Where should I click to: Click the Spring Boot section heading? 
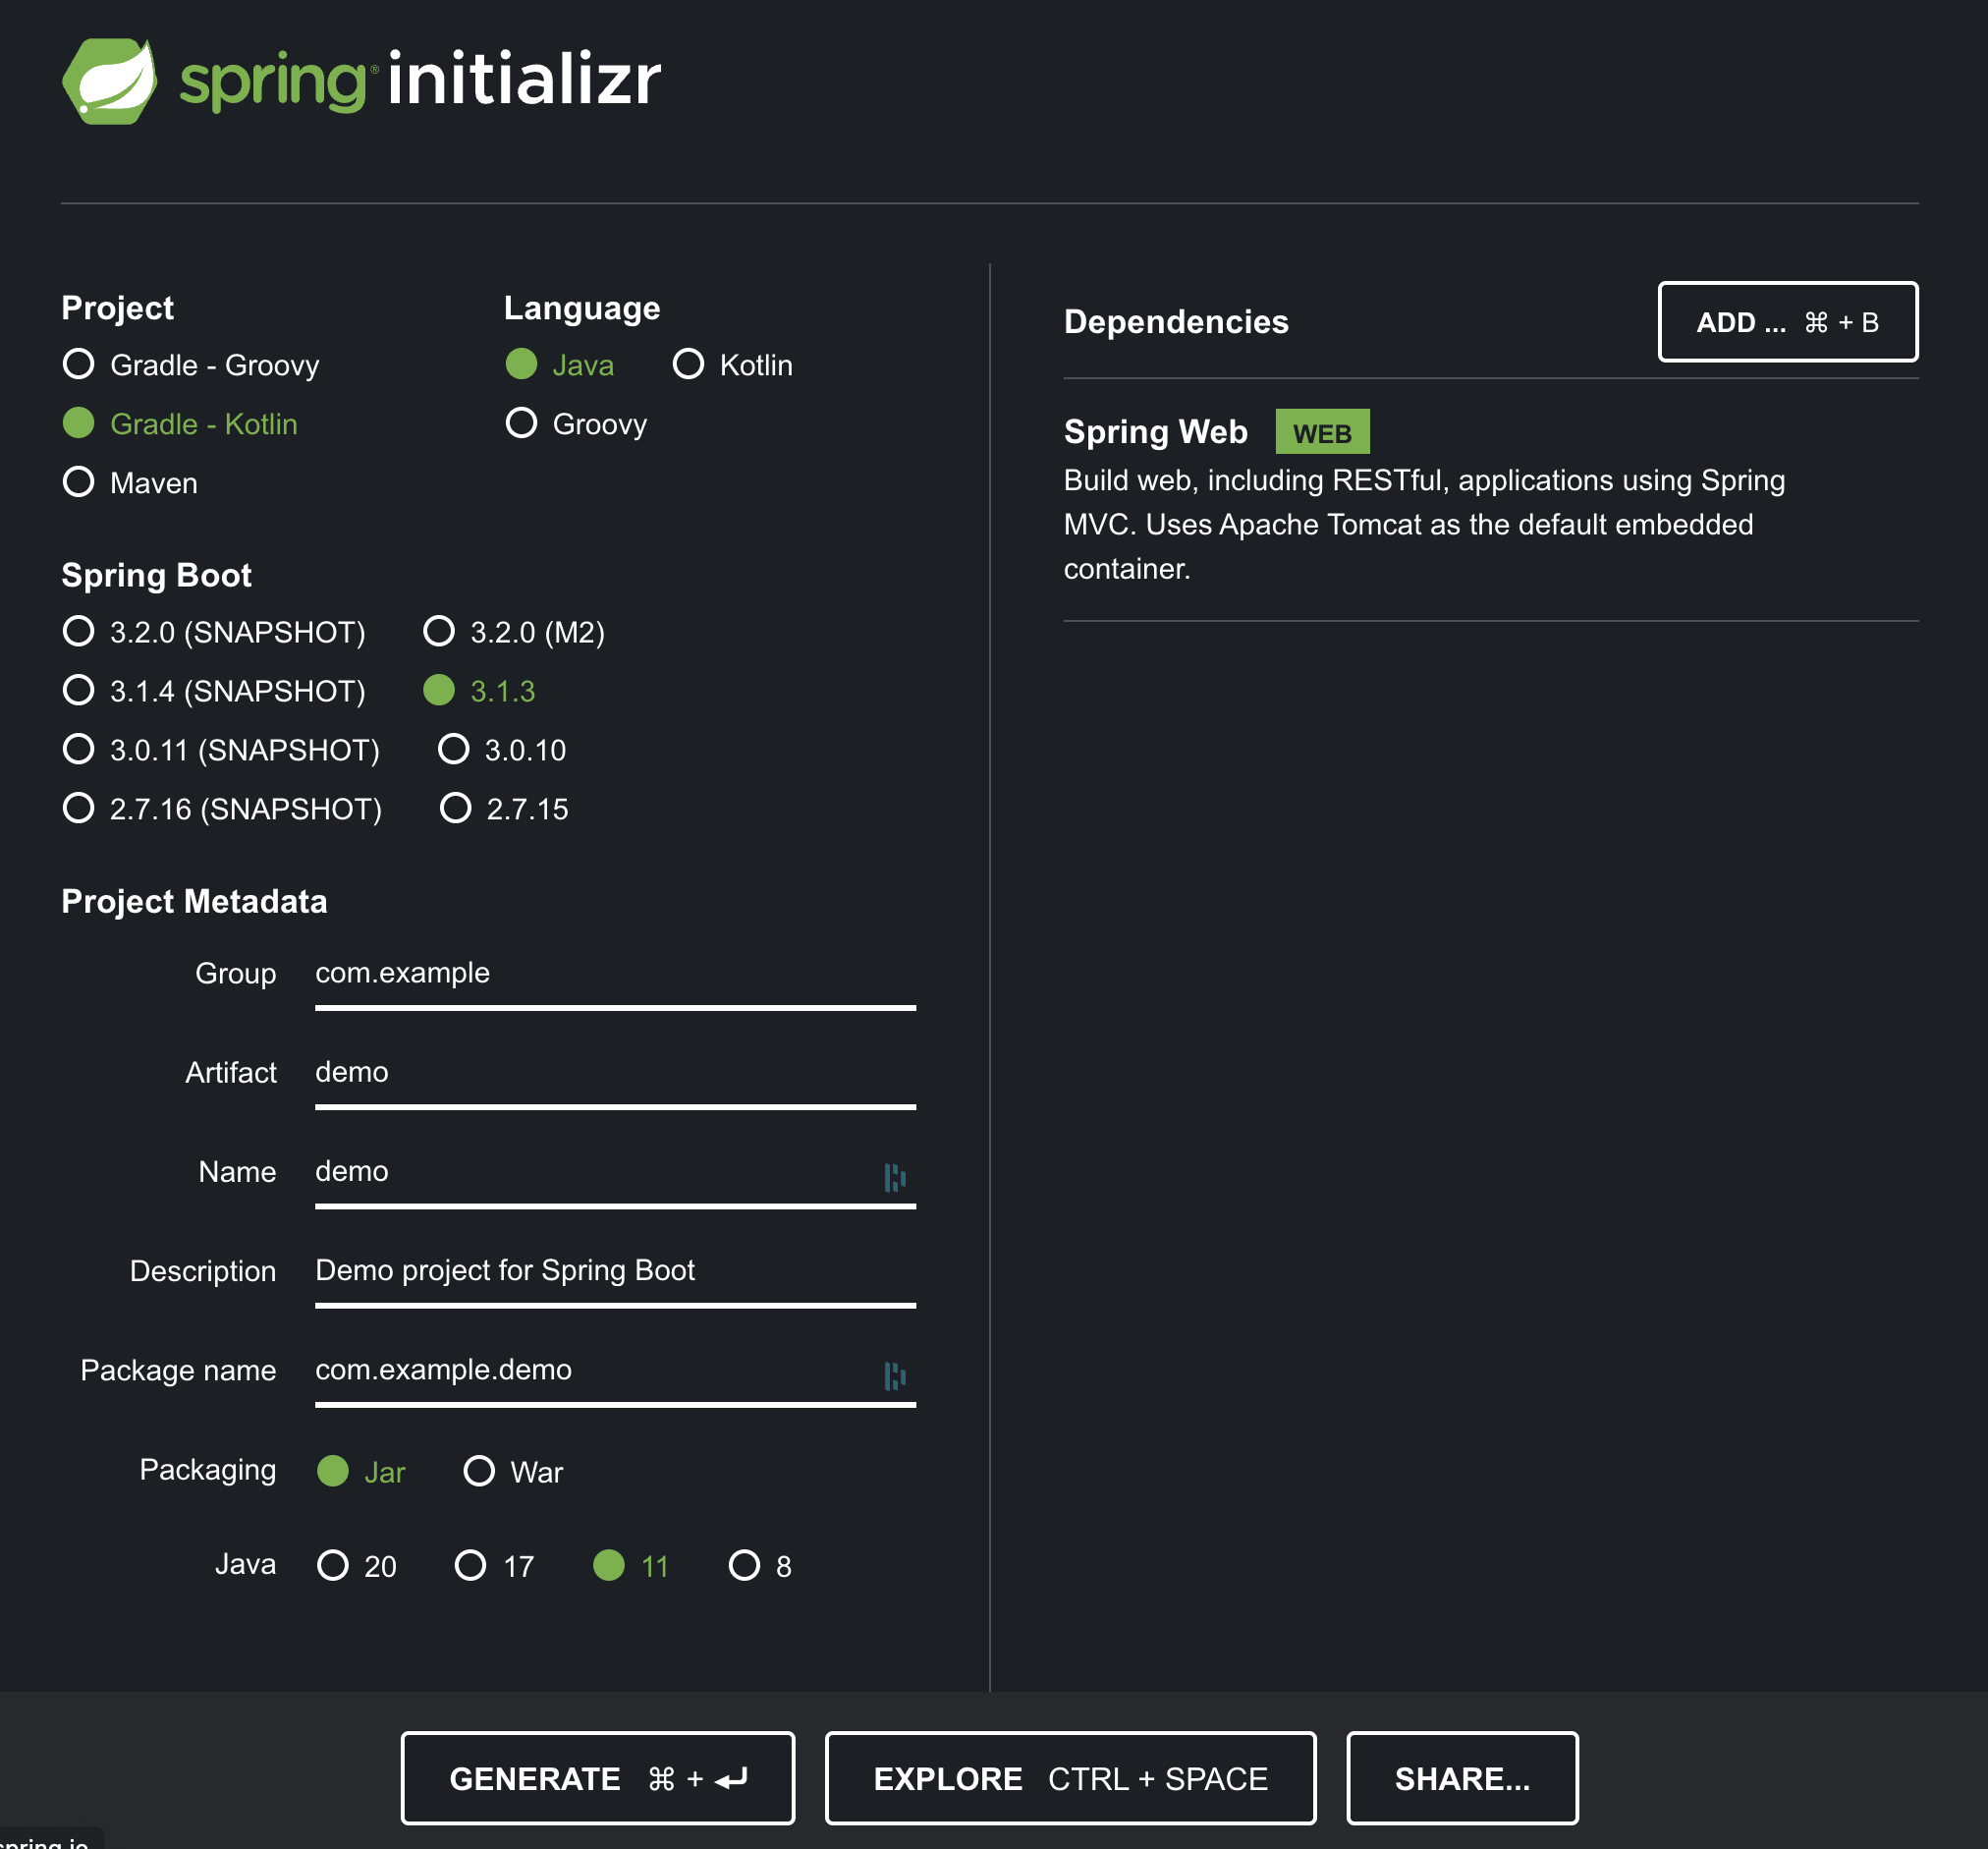tap(156, 575)
